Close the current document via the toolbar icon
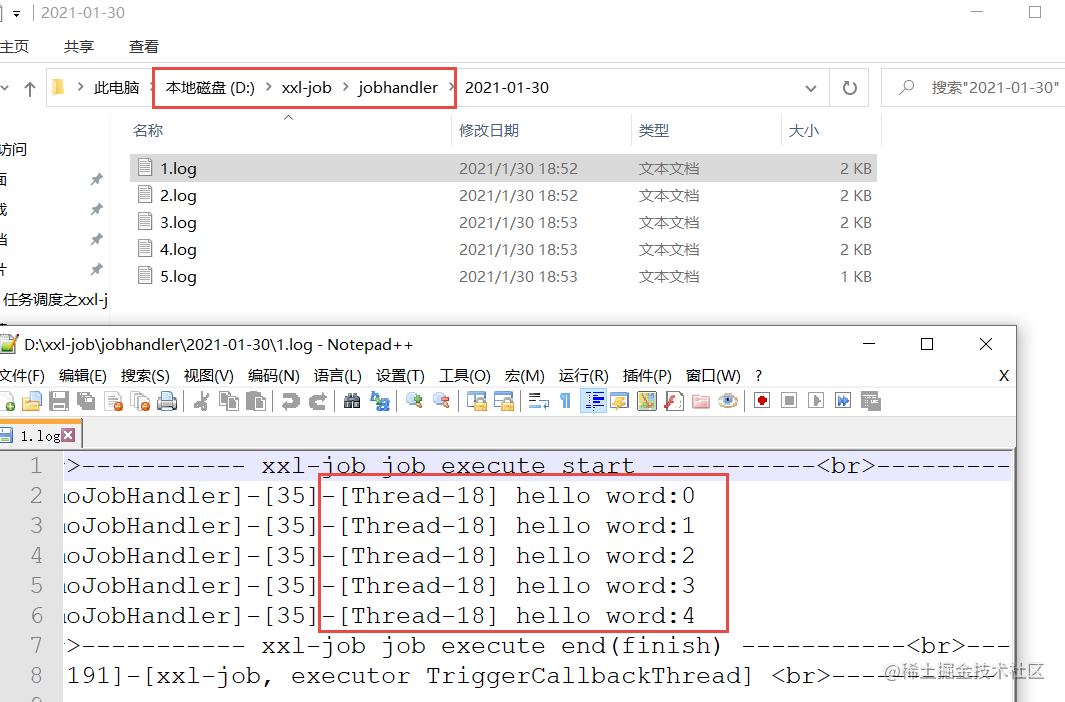 point(114,401)
